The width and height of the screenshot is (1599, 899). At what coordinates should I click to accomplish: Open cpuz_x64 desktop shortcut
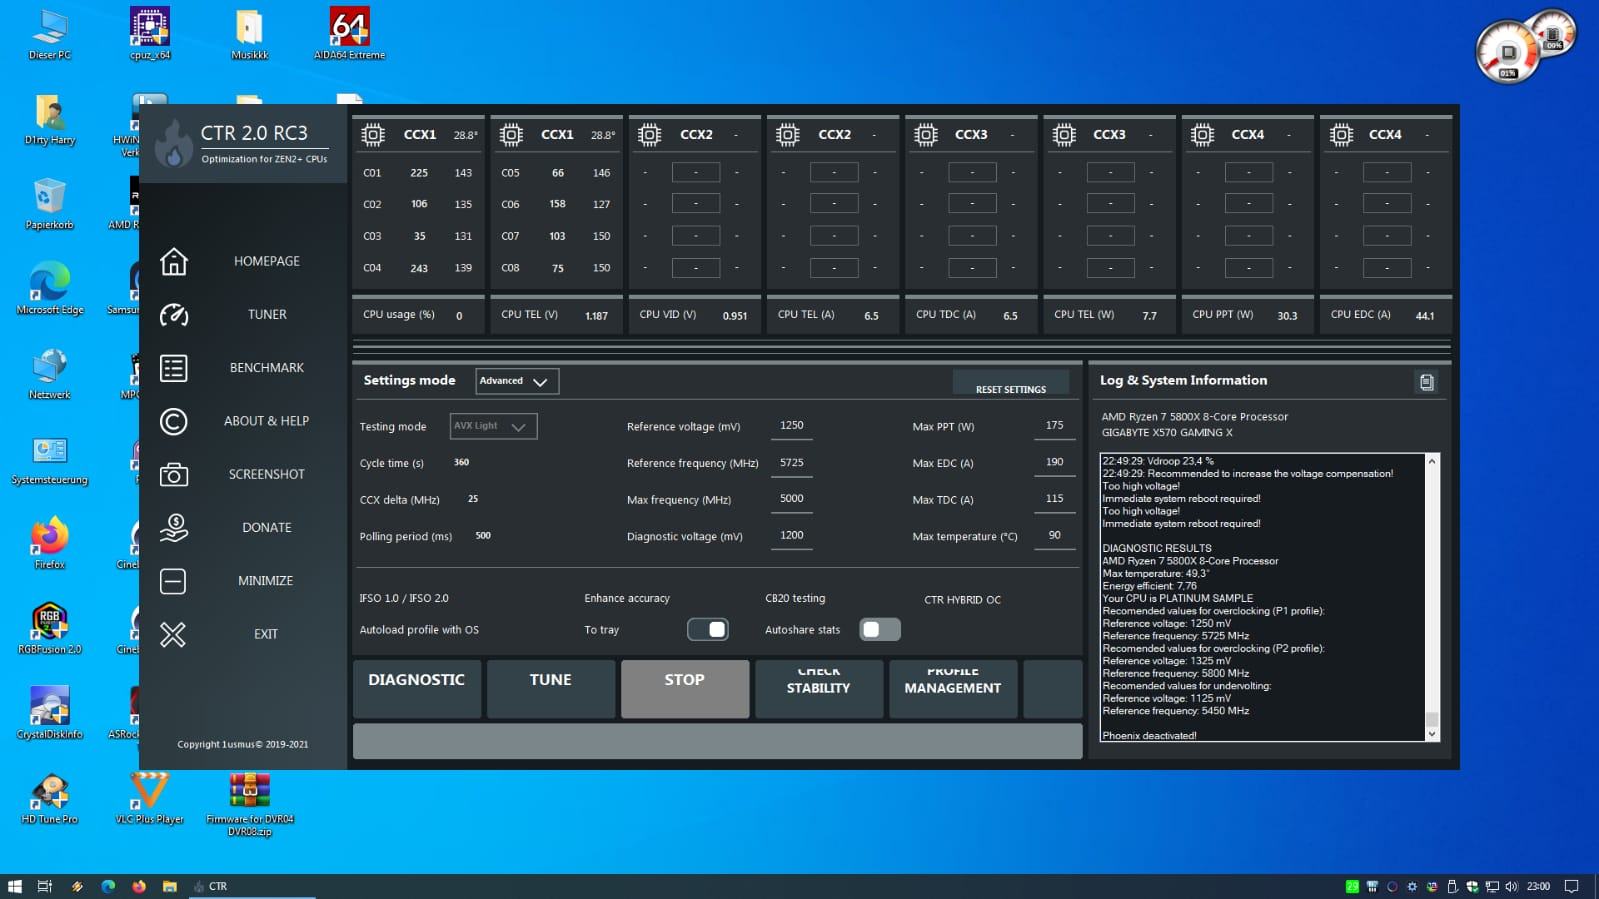(x=149, y=33)
